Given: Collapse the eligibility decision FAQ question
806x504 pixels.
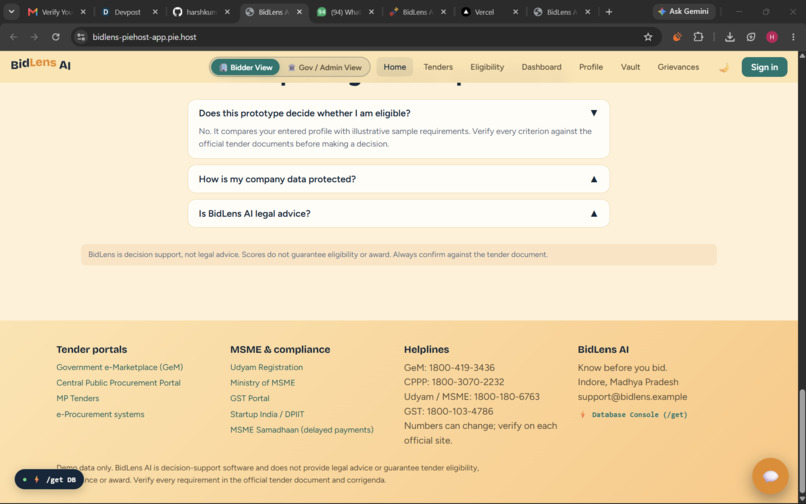Looking at the screenshot, I should pyautogui.click(x=398, y=113).
